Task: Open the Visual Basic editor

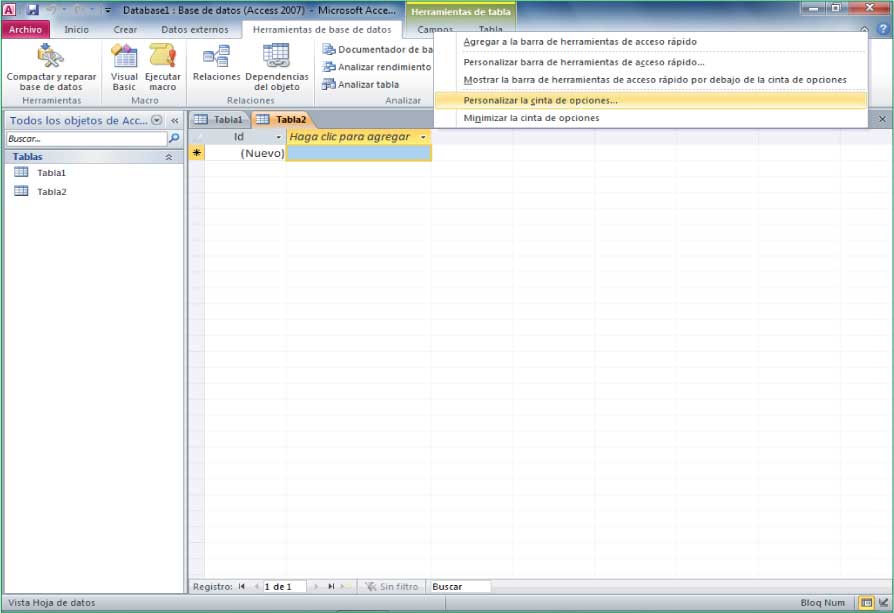Action: (124, 67)
